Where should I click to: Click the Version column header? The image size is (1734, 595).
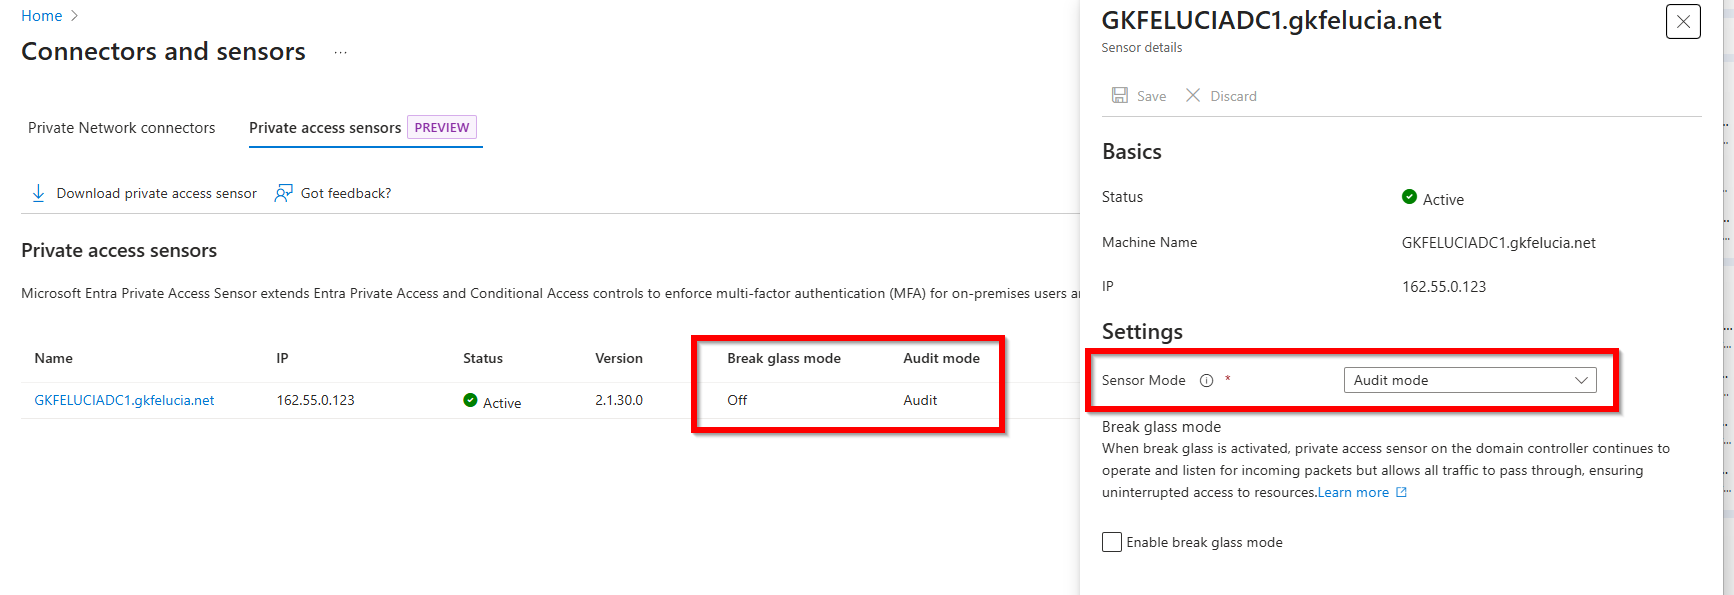click(619, 358)
